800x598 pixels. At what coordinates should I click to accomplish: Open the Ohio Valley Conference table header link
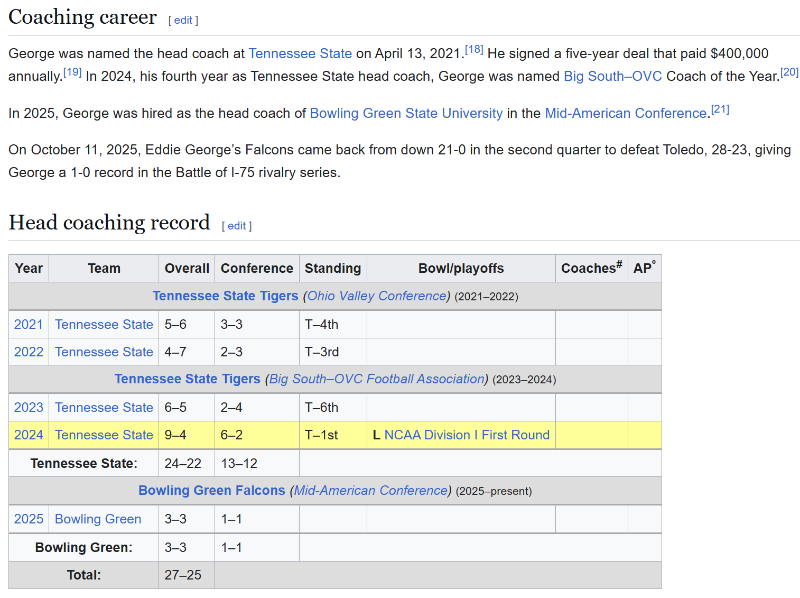tap(378, 296)
